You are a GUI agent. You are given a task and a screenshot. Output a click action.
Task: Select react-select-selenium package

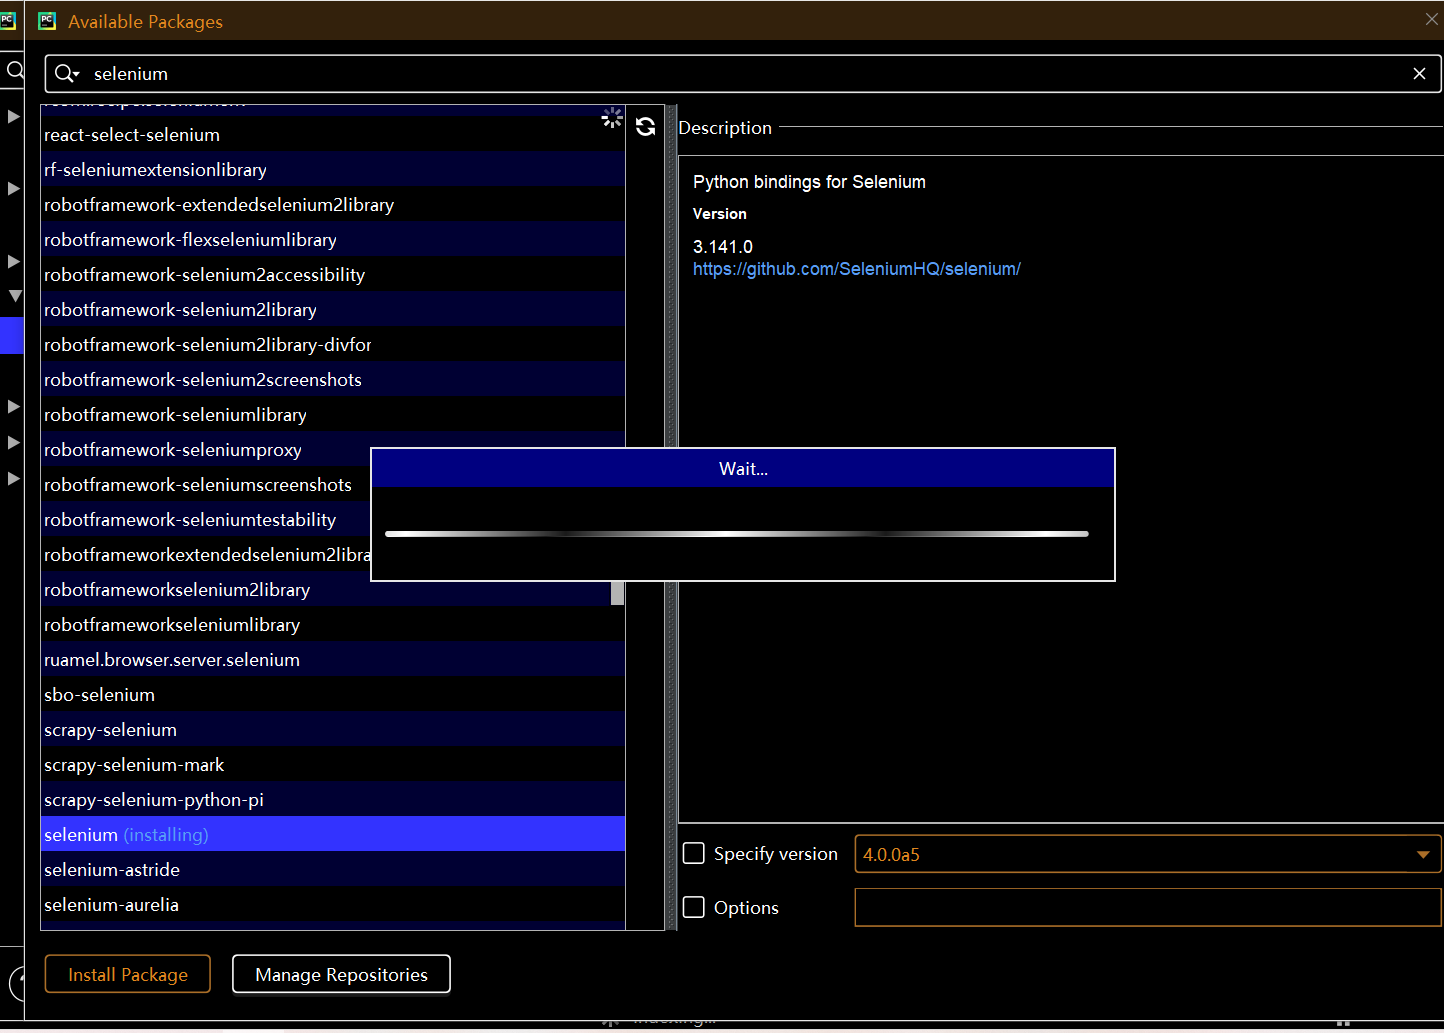click(x=333, y=134)
